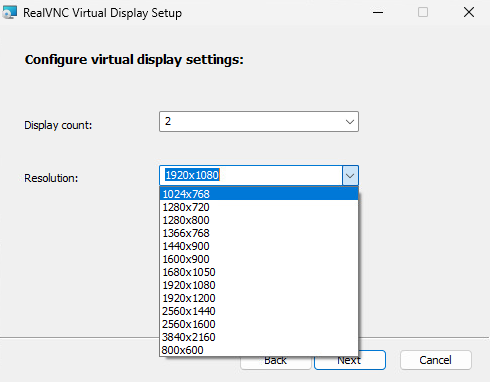Image resolution: width=490 pixels, height=382 pixels.
Task: Minimize the RealVNC setup window
Action: 378,13
